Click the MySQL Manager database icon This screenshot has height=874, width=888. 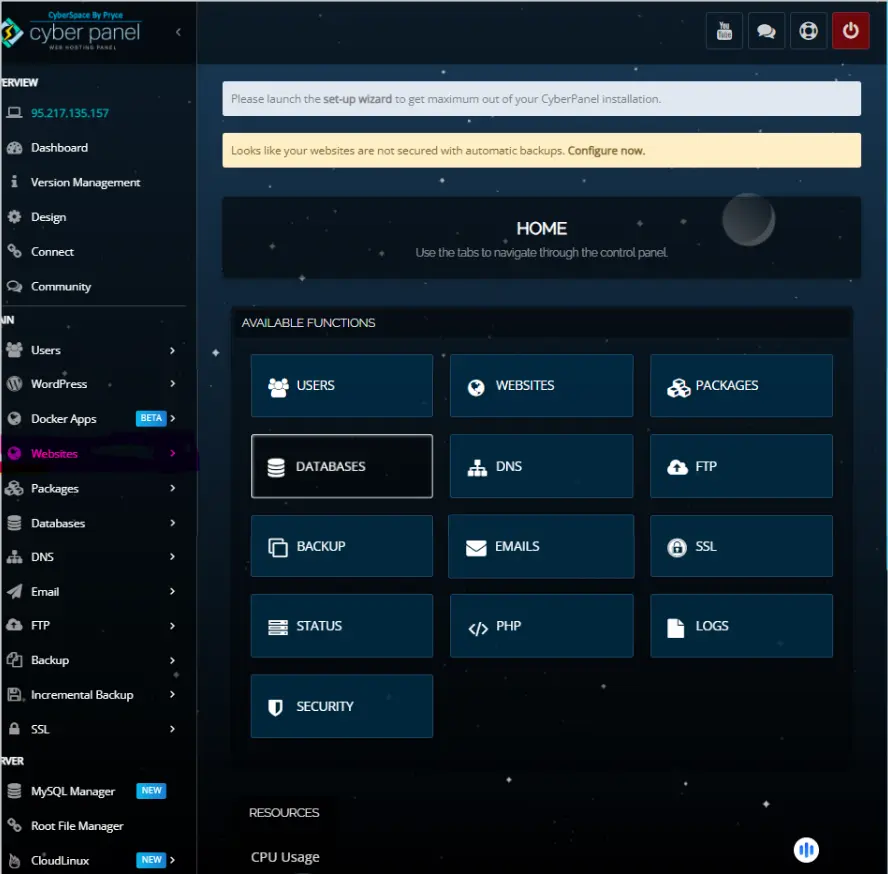tap(14, 791)
